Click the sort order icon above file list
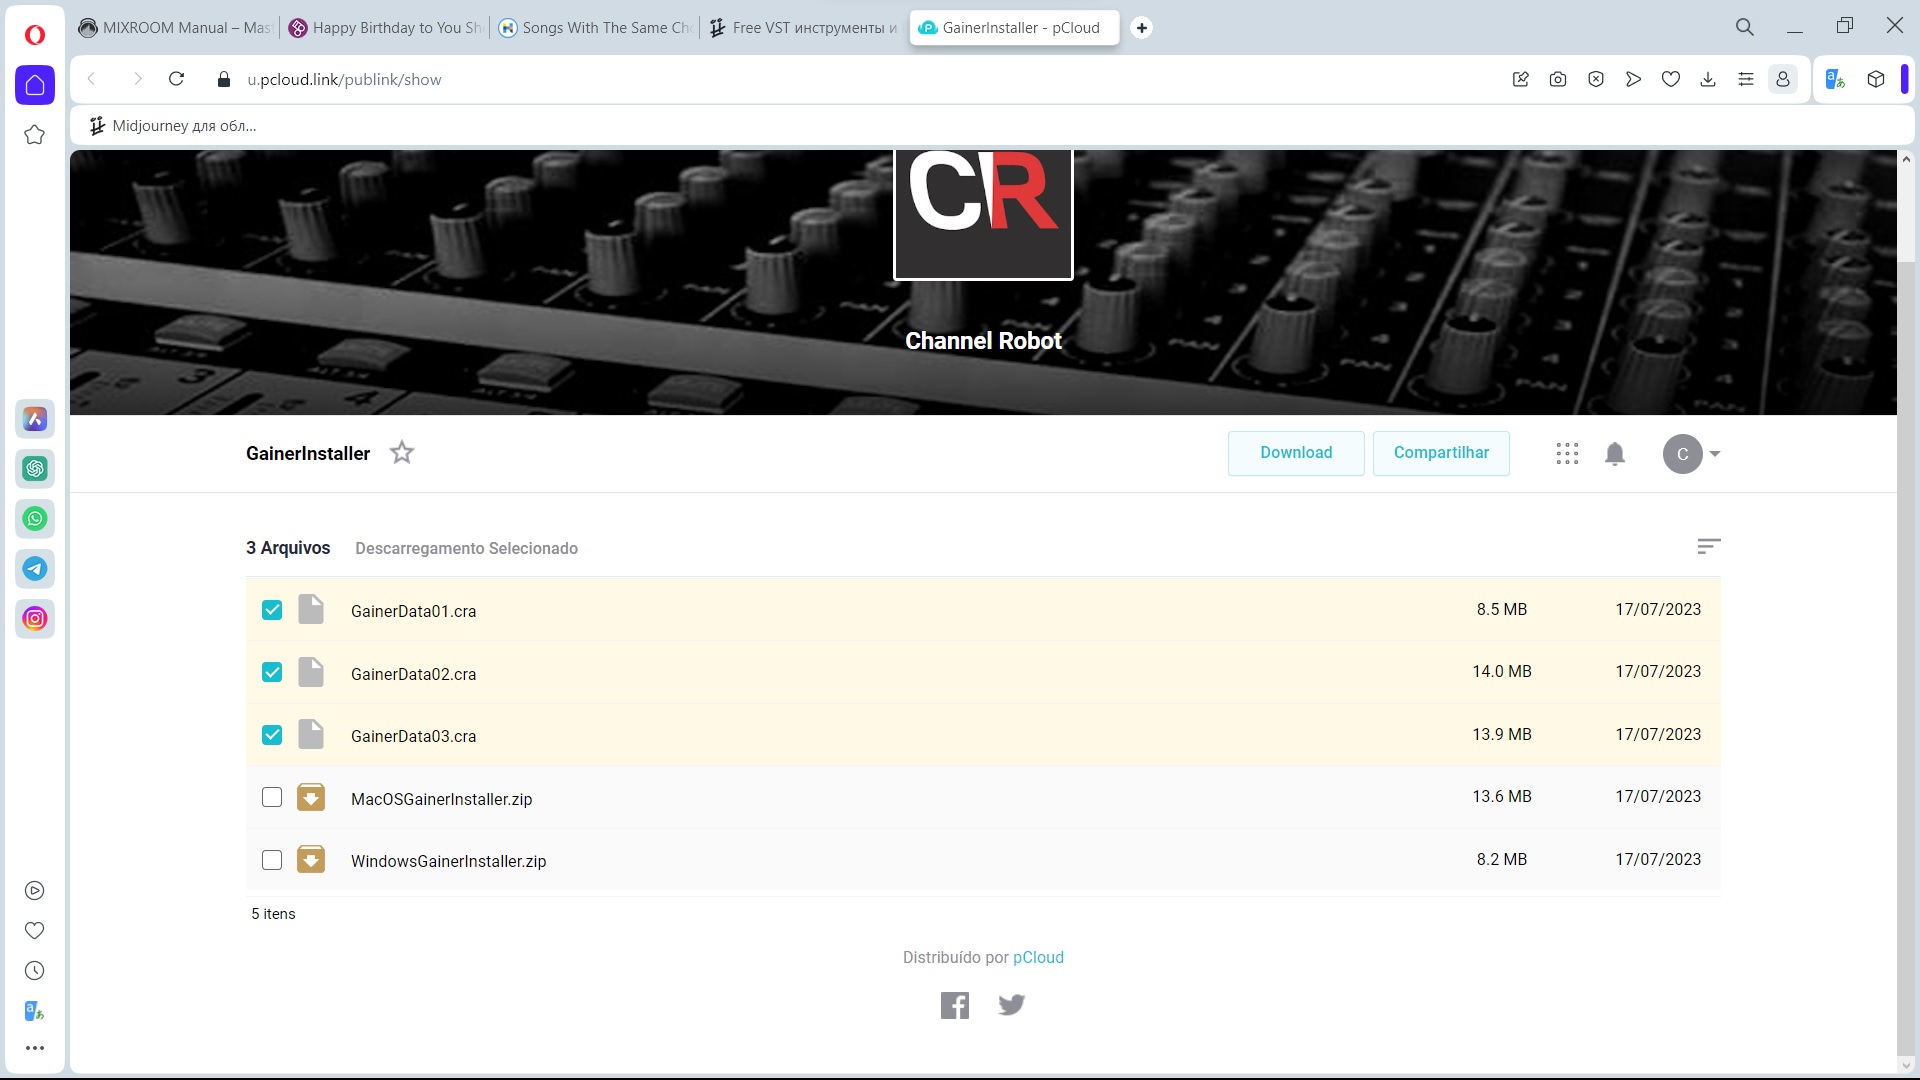The height and width of the screenshot is (1080, 1920). (1708, 546)
